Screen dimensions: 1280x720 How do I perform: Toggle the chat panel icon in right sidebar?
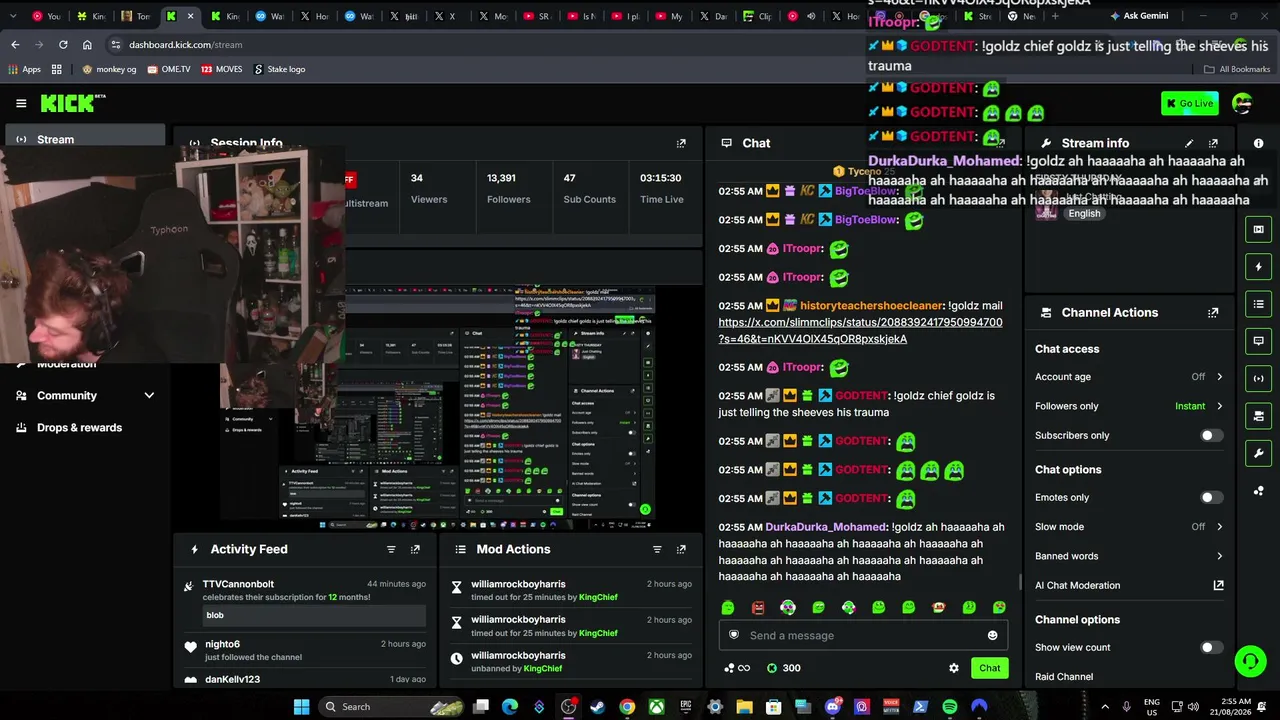pyautogui.click(x=1259, y=341)
